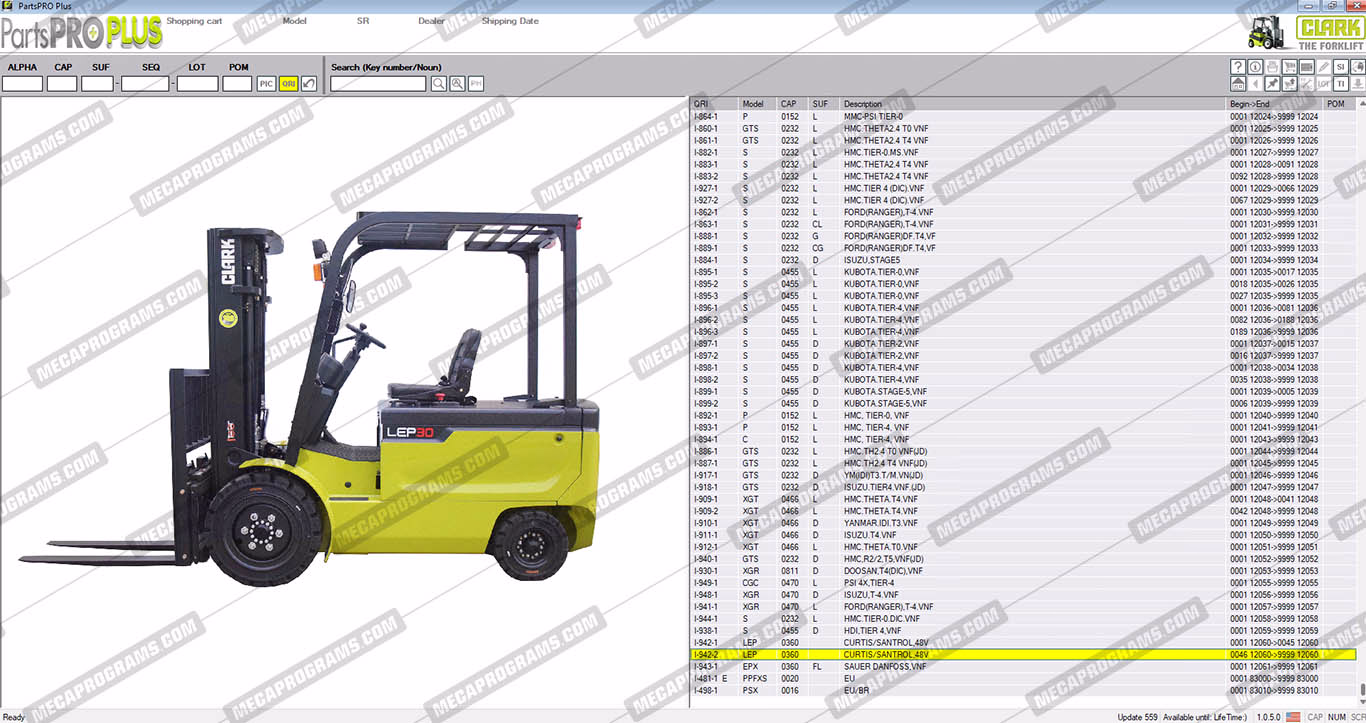The width and height of the screenshot is (1366, 723).
Task: Click the CAP column header
Action: tap(794, 104)
